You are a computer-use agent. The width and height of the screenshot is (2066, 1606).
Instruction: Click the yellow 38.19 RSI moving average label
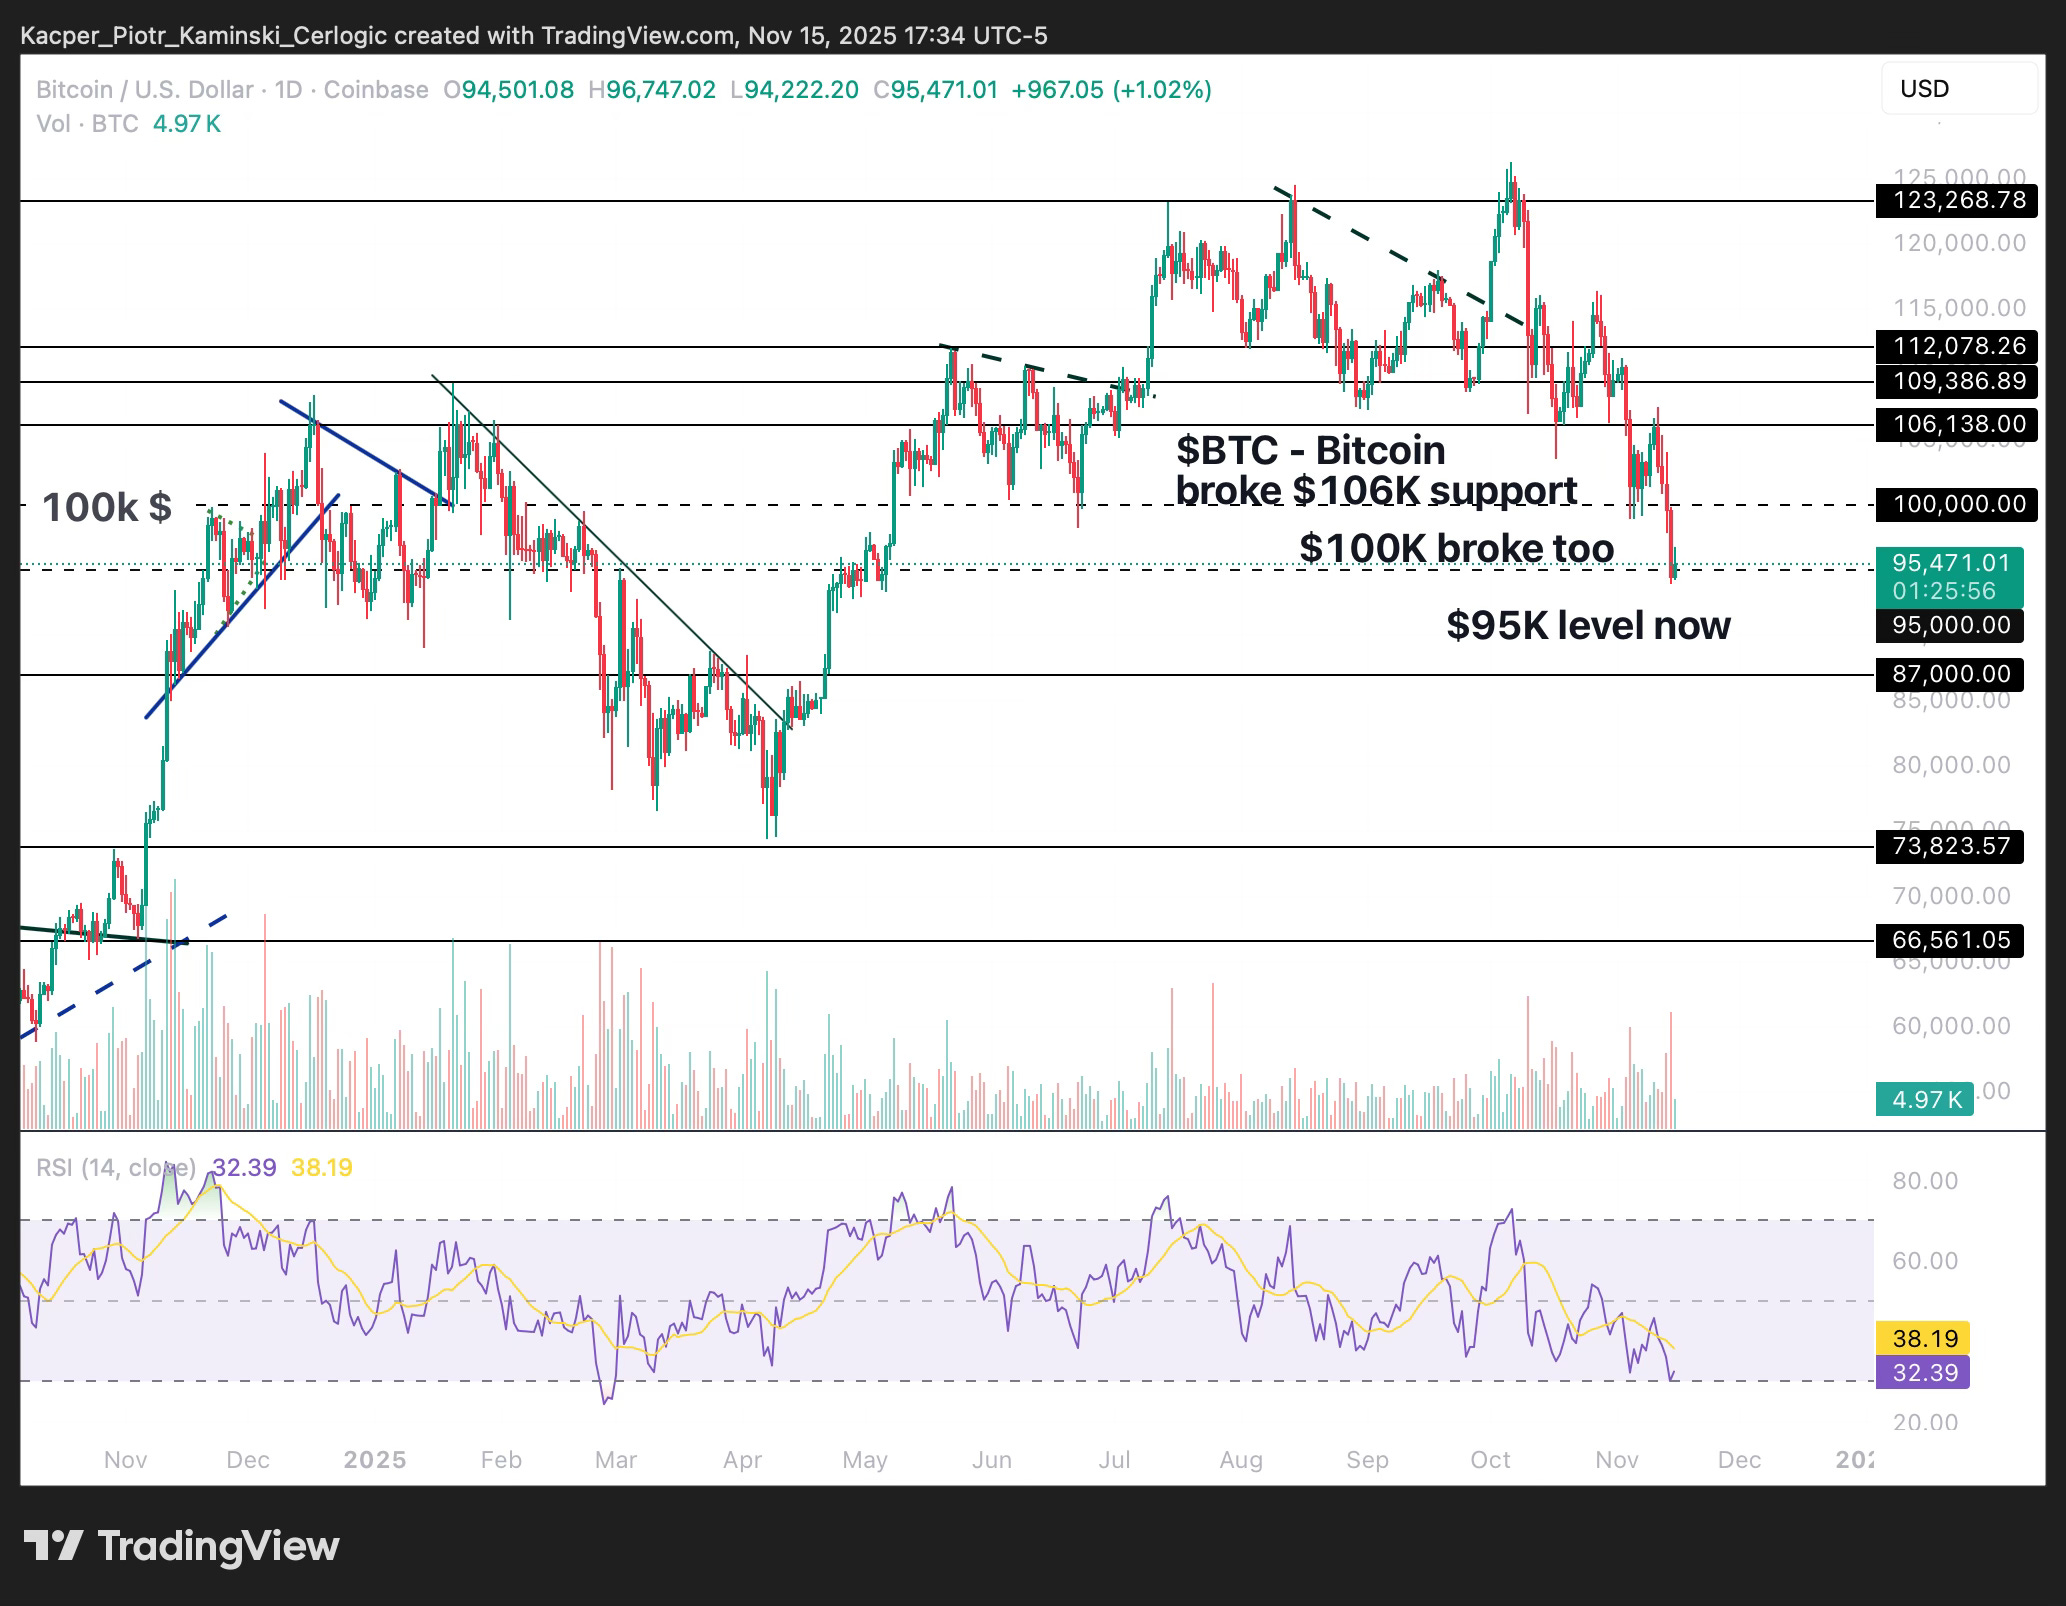point(1922,1338)
